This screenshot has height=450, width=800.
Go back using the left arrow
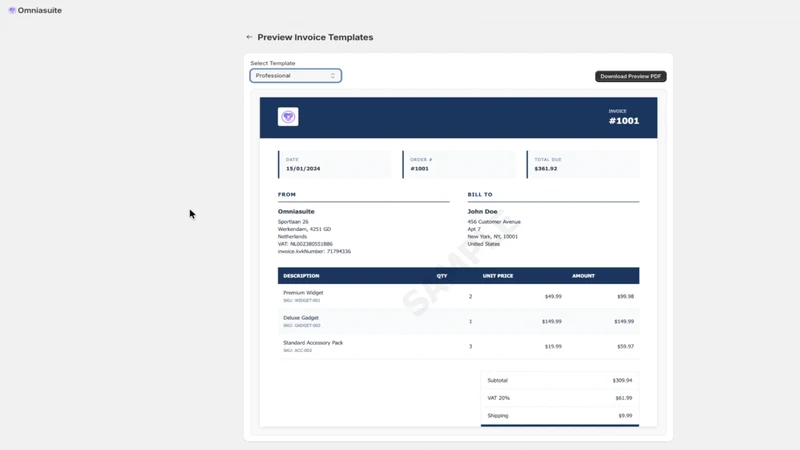pos(249,37)
